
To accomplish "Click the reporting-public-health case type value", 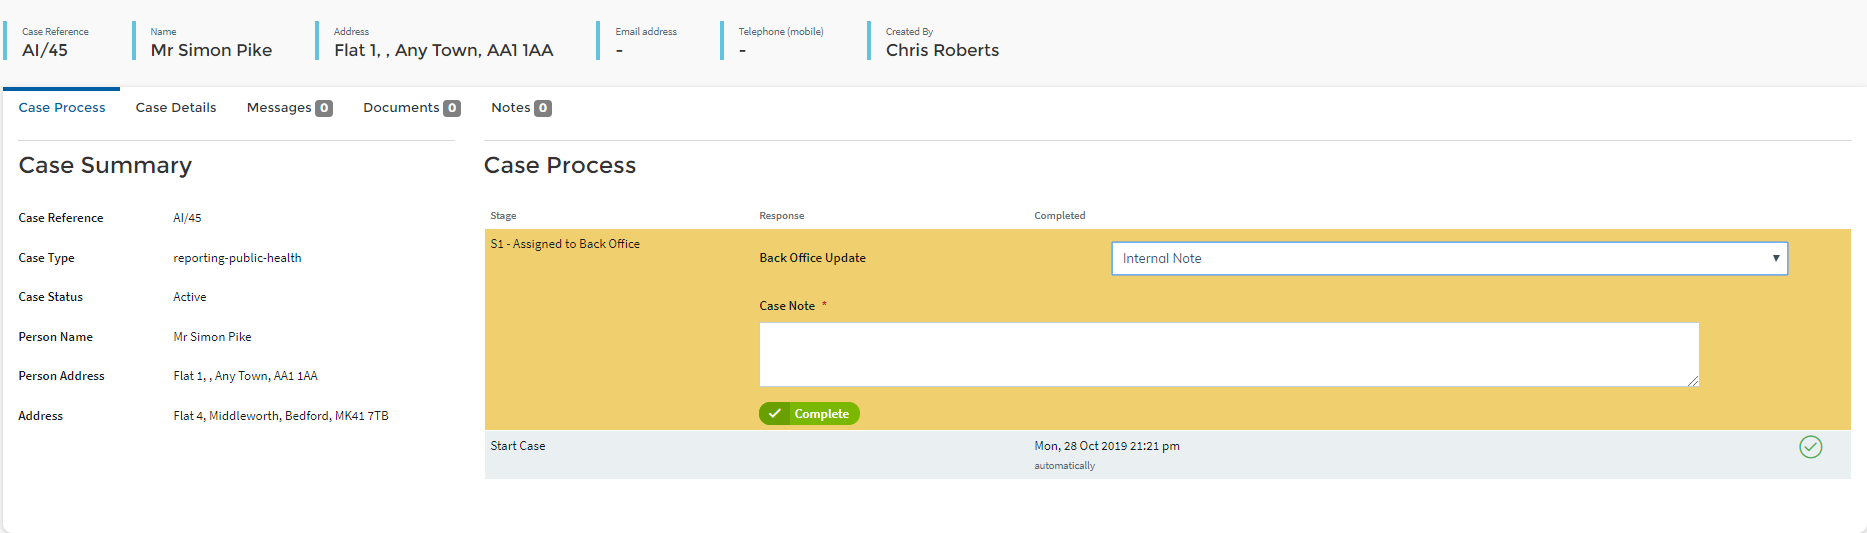I will click(x=237, y=258).
